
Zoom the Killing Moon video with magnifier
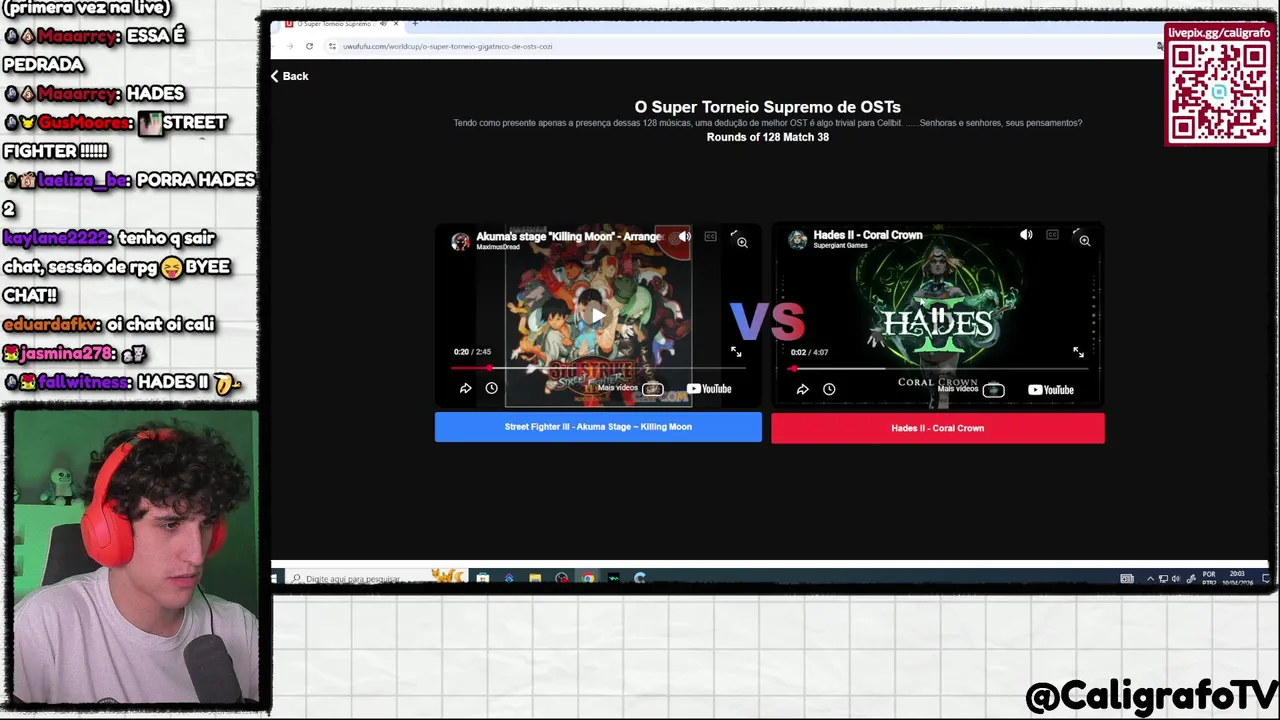click(x=742, y=242)
